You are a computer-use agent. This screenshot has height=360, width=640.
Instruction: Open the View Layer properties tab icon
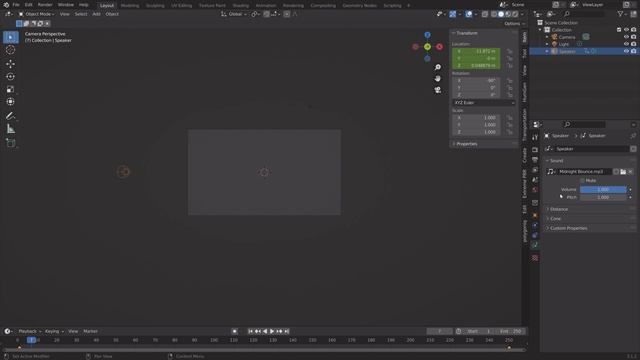(535, 170)
